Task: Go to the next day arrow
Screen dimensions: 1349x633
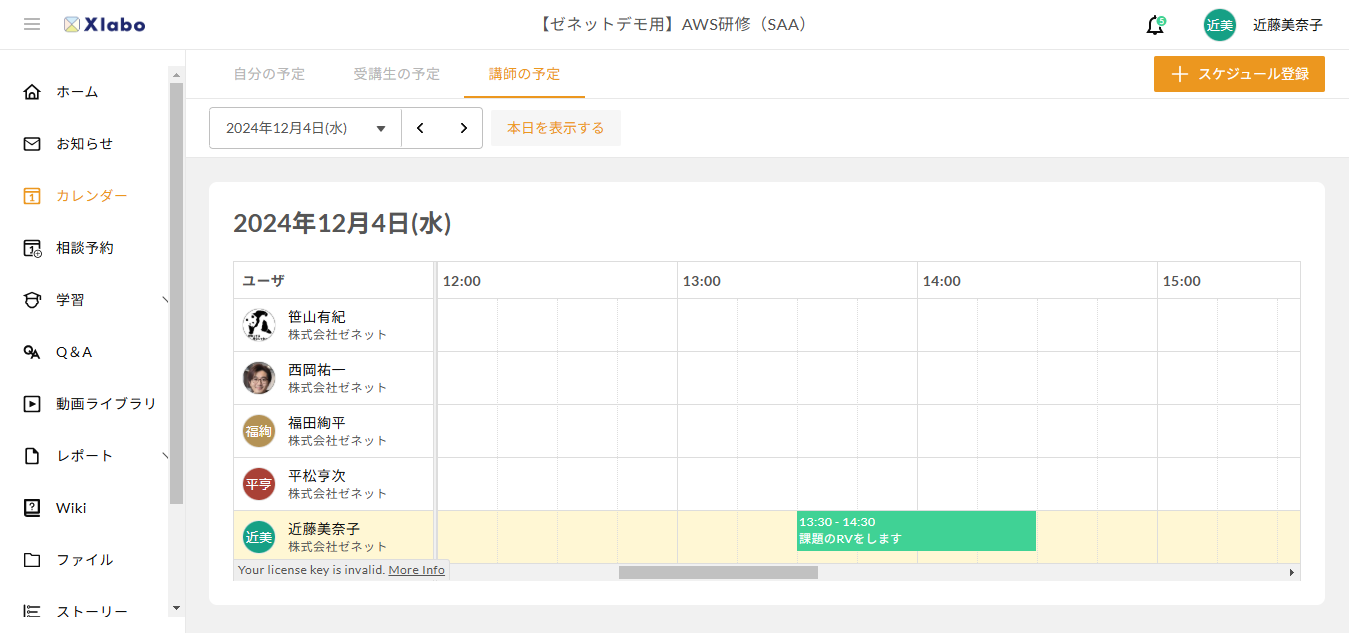Action: pos(463,128)
